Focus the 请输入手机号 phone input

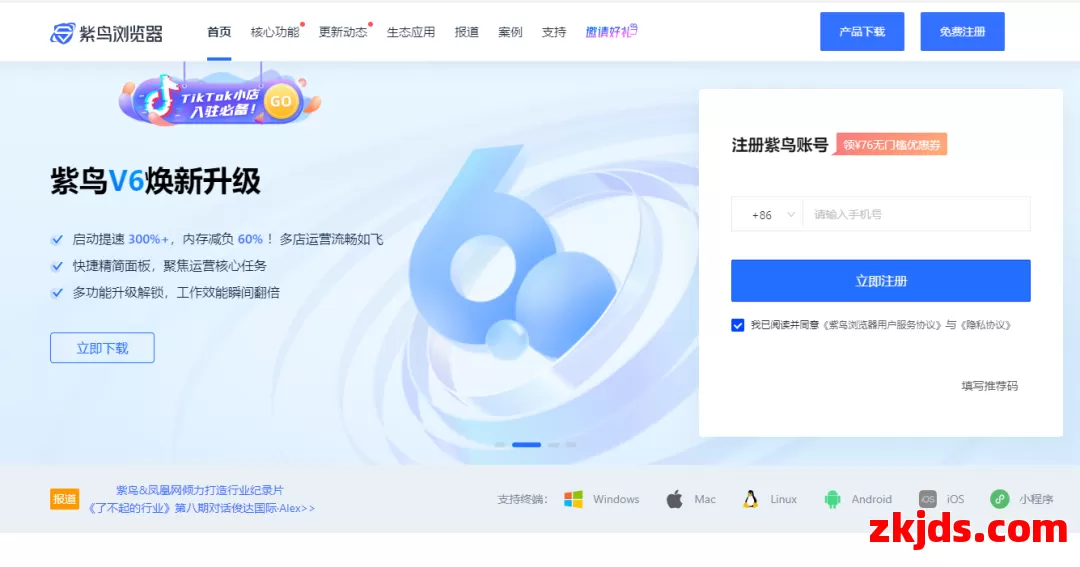917,214
